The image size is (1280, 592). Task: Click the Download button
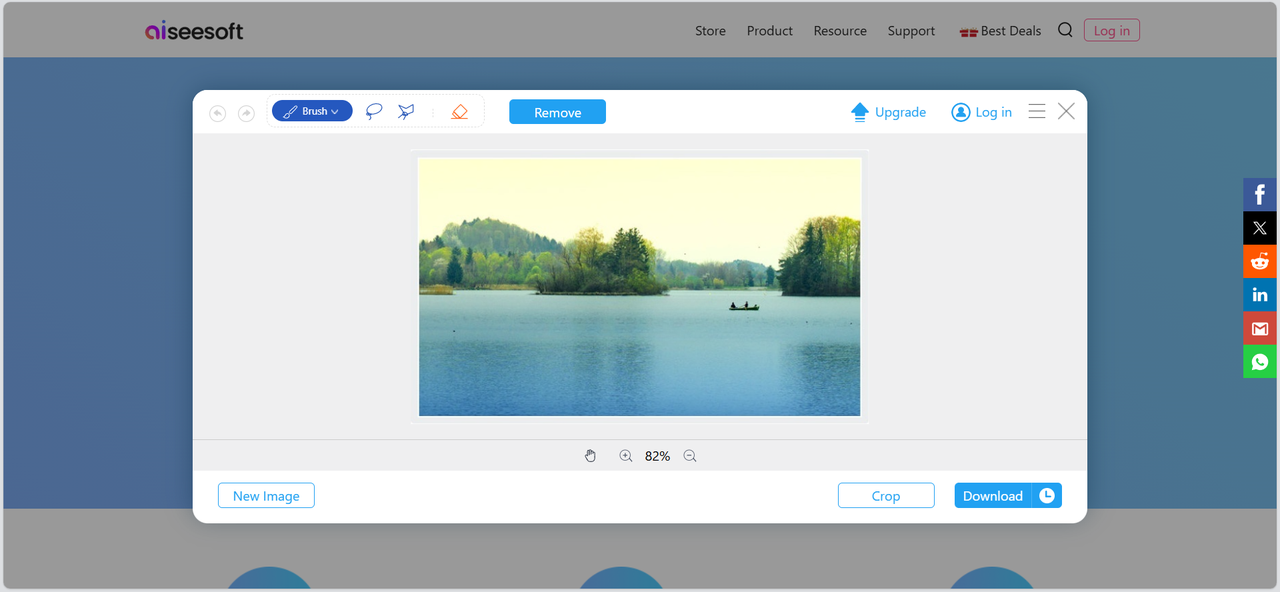pos(993,495)
